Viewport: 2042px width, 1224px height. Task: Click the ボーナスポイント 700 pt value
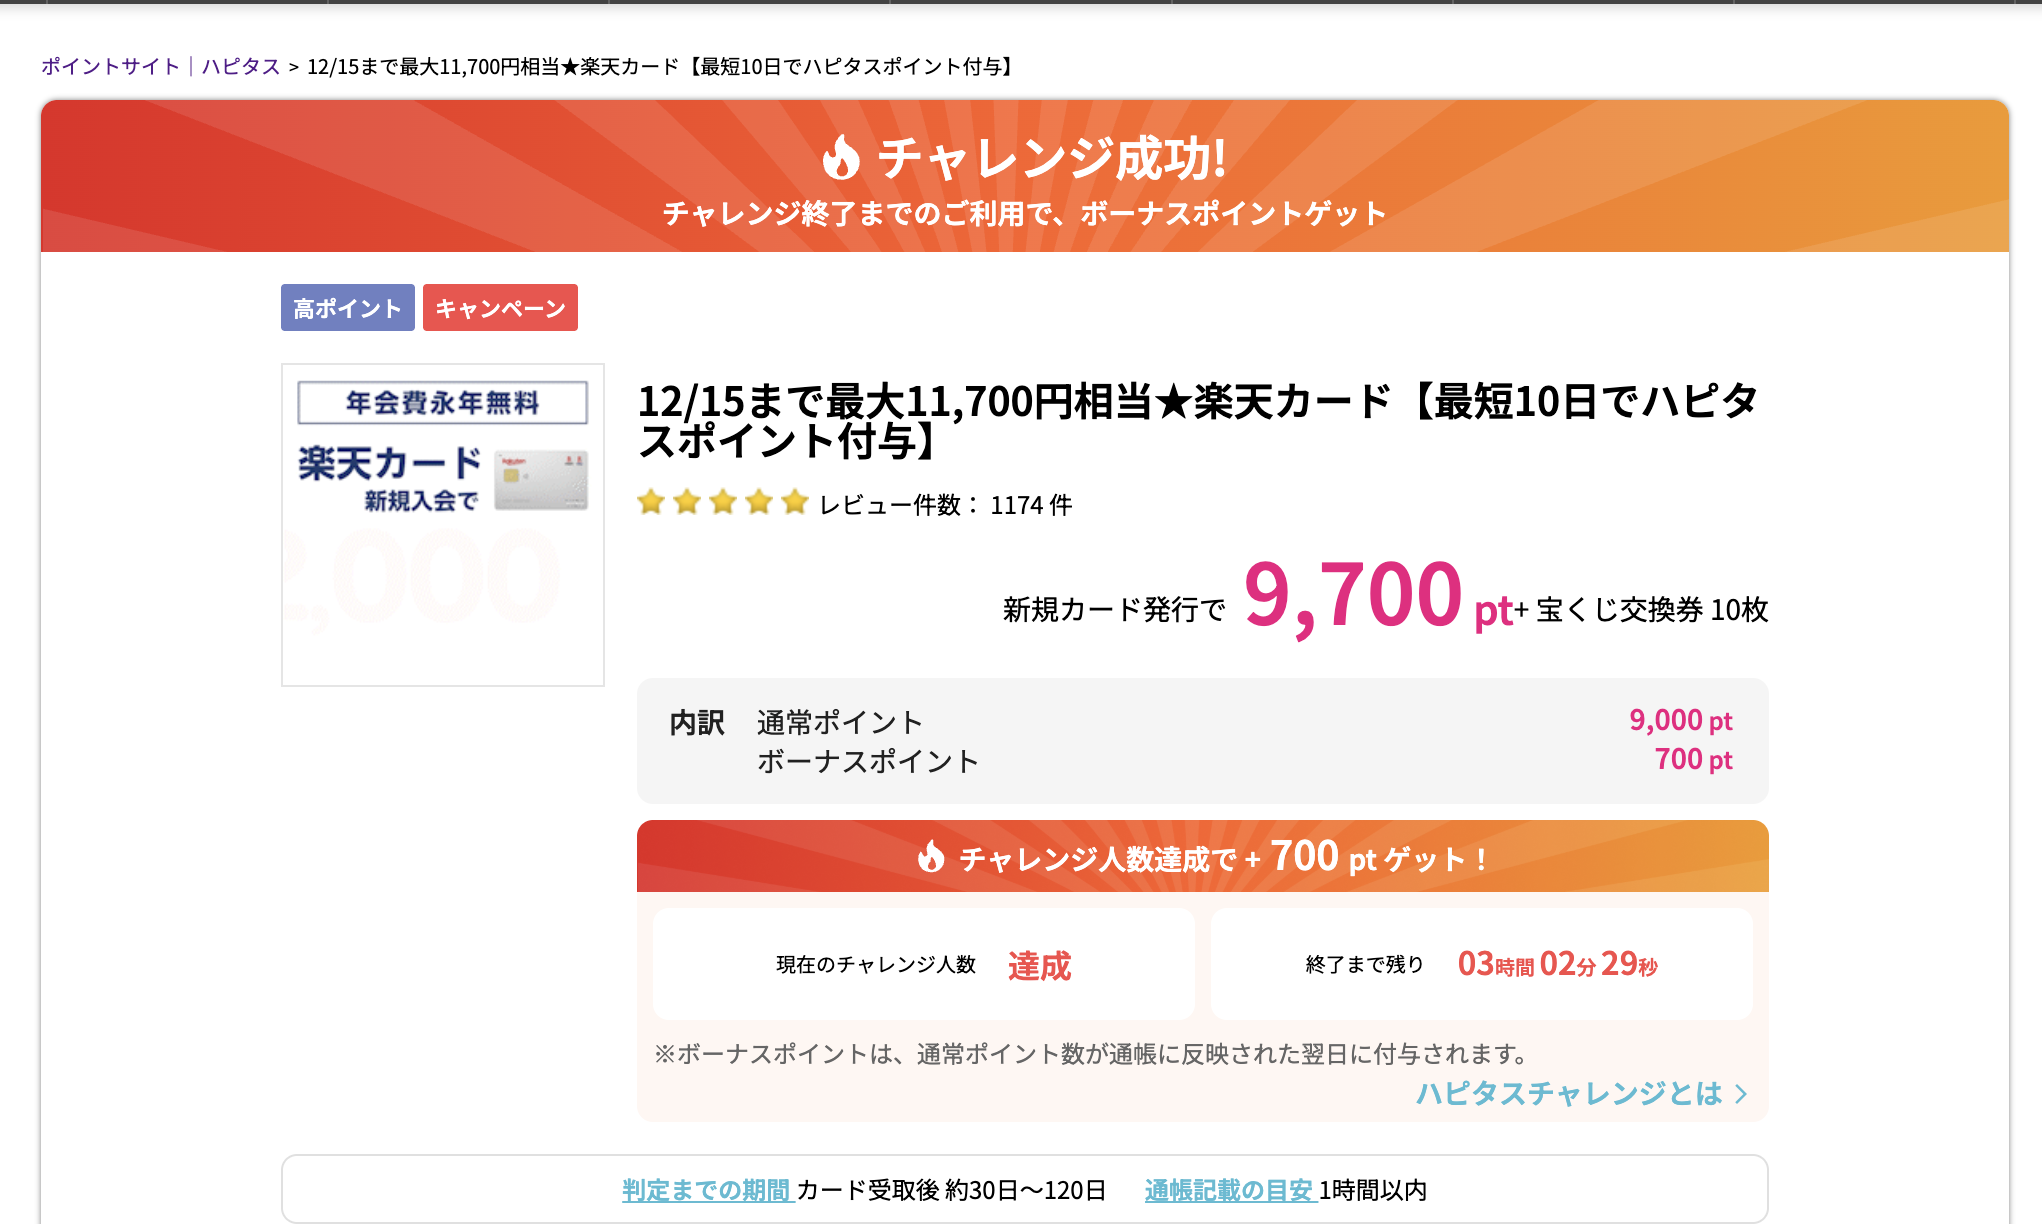point(1693,760)
